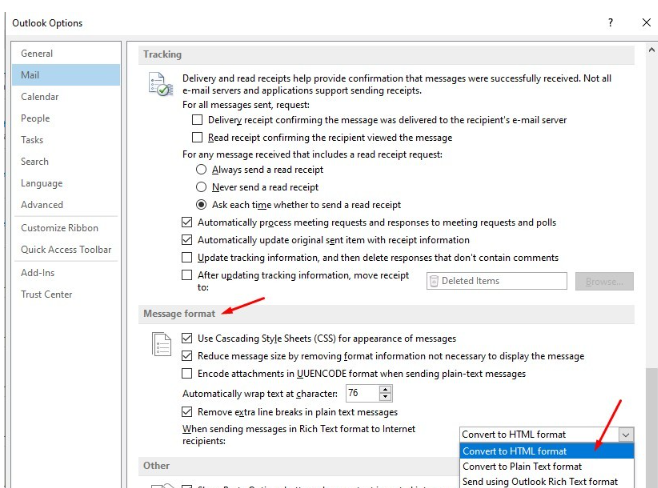Screen dimensions: 658x488
Task: Open the People options category
Action: (x=66, y=118)
